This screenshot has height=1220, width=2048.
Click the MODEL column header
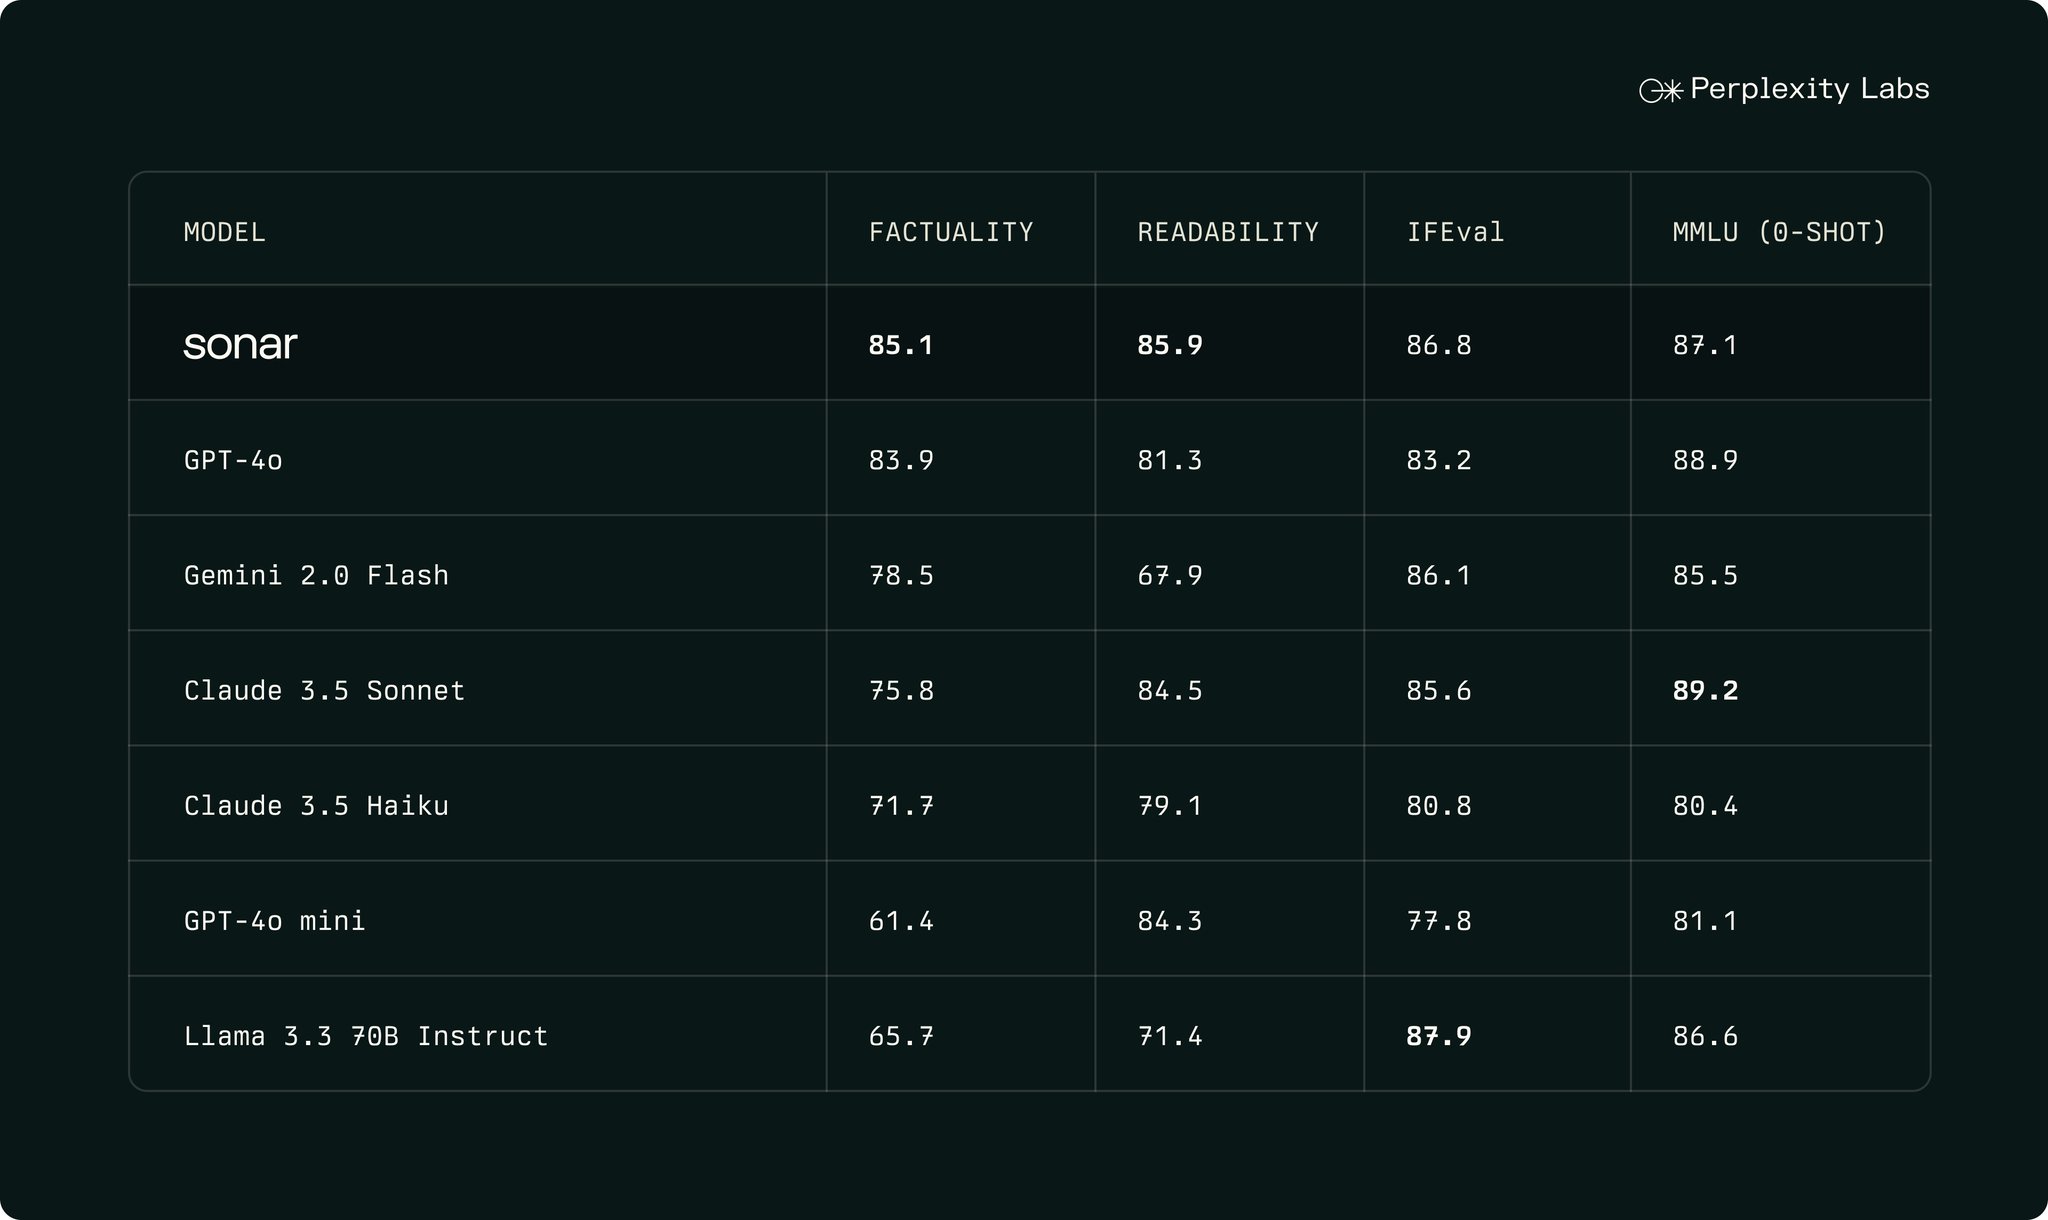(225, 232)
